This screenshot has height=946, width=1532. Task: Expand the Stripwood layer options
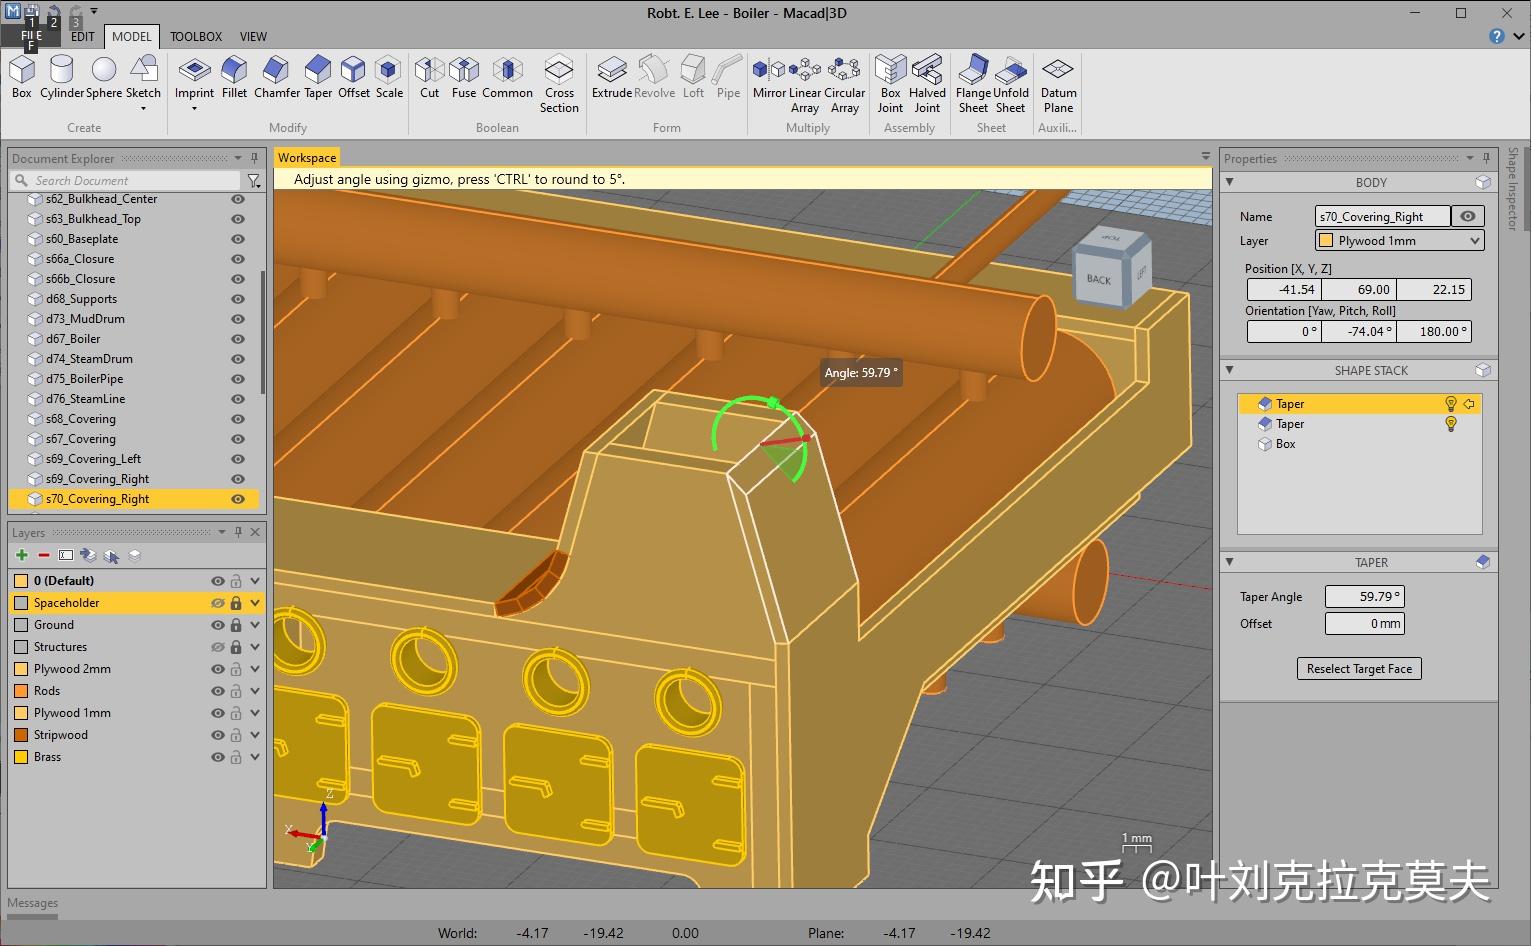pos(255,734)
